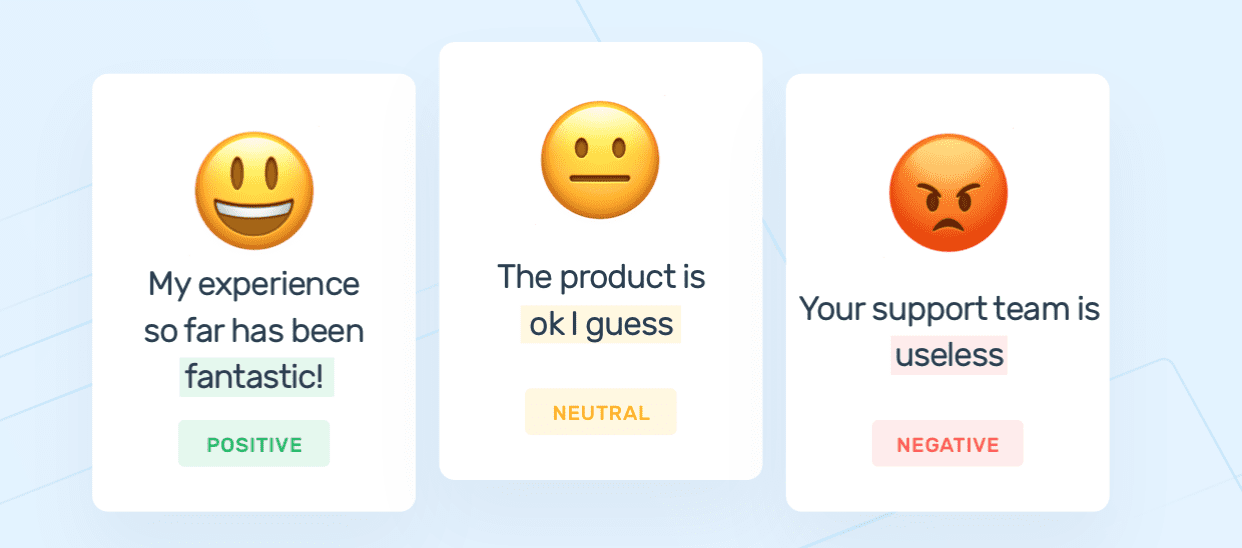Click the highlighted word "fantastic!"
The image size is (1242, 548).
point(256,377)
